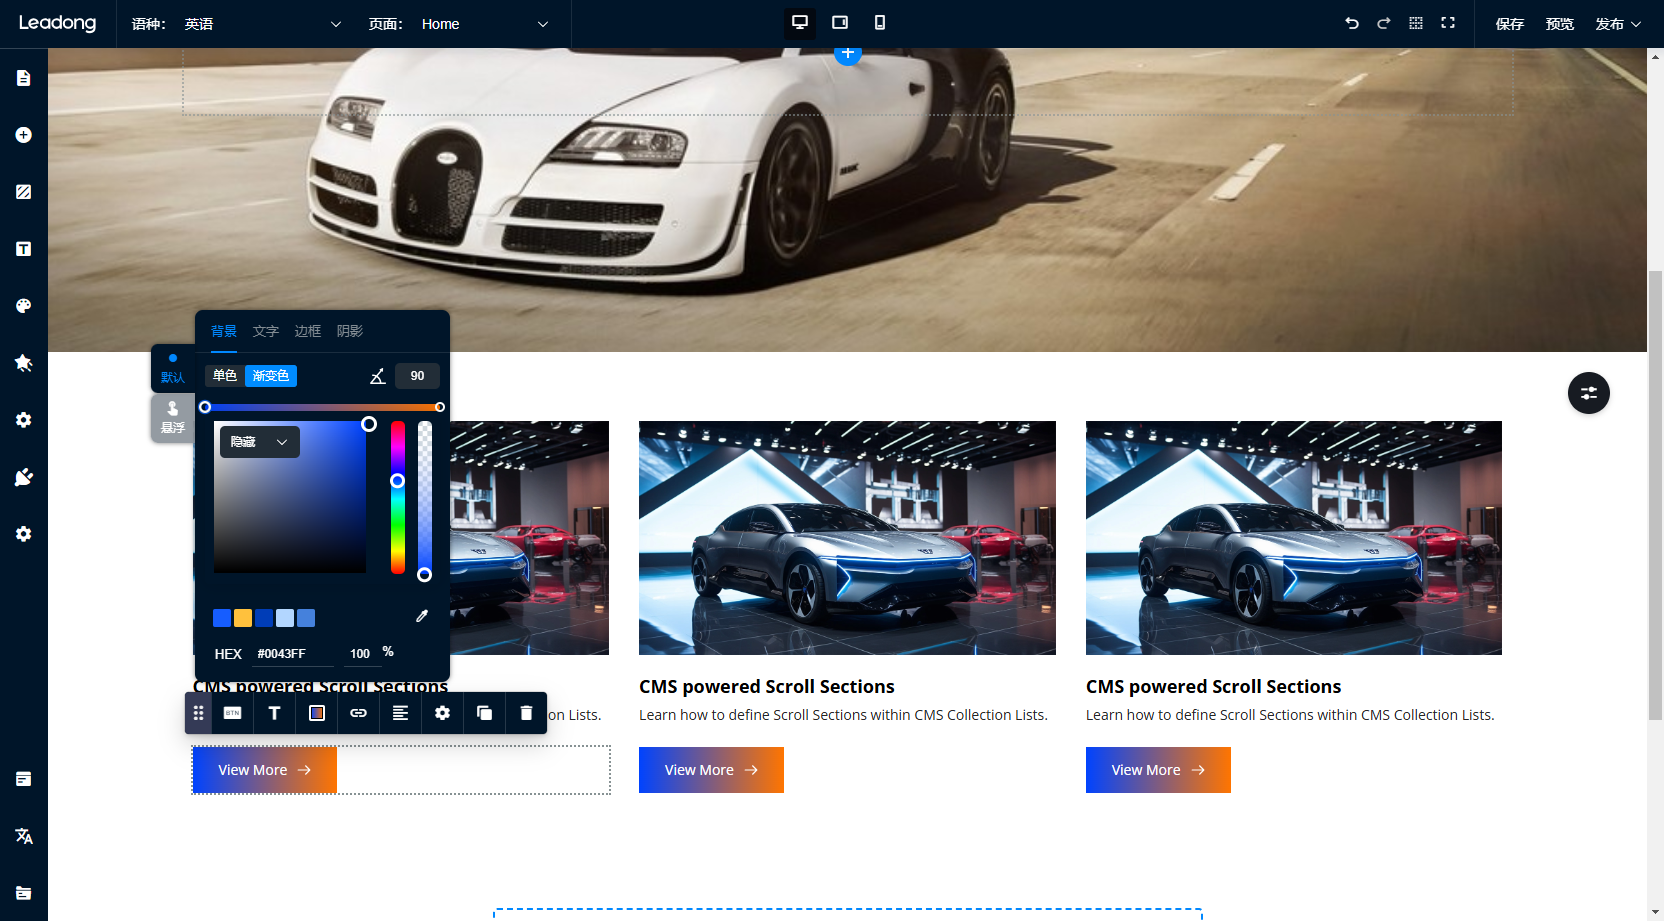This screenshot has width=1664, height=921.
Task: Switch to desktop preview mode
Action: click(x=800, y=23)
